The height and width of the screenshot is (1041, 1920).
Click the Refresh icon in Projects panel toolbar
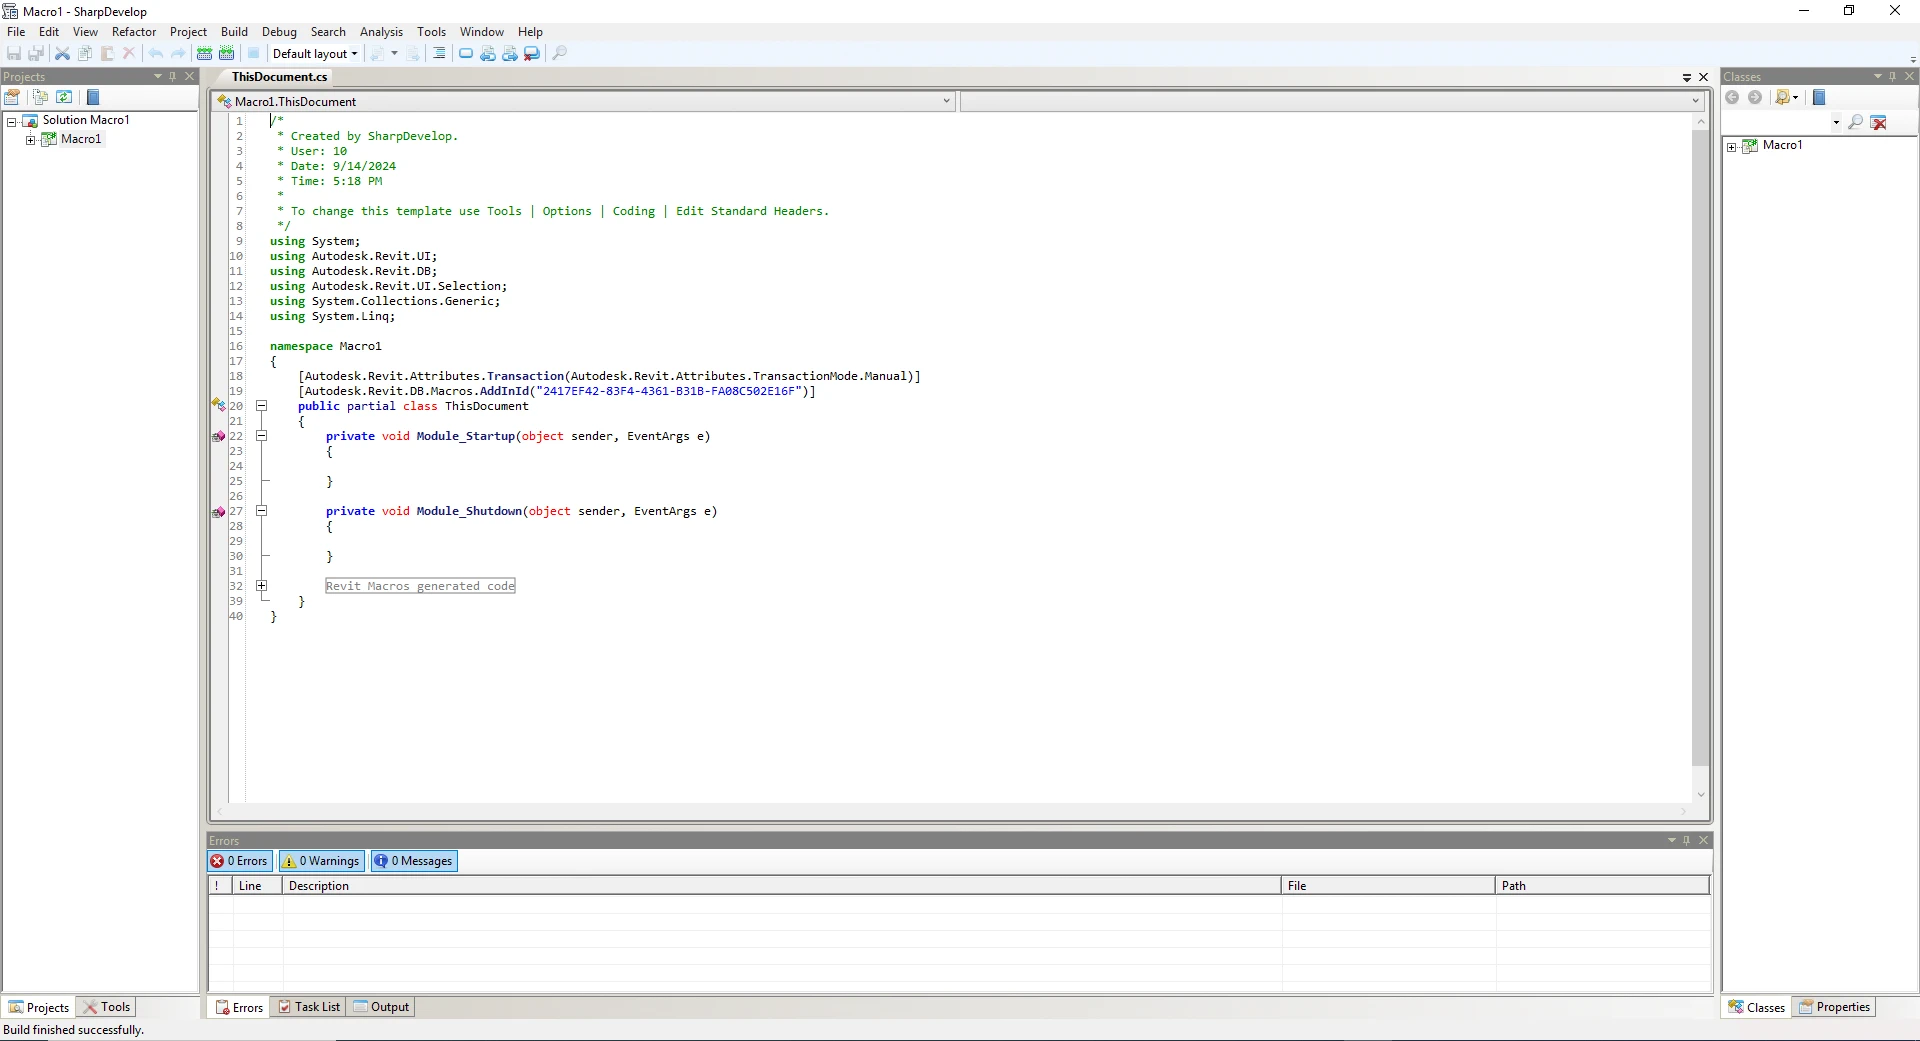(64, 97)
